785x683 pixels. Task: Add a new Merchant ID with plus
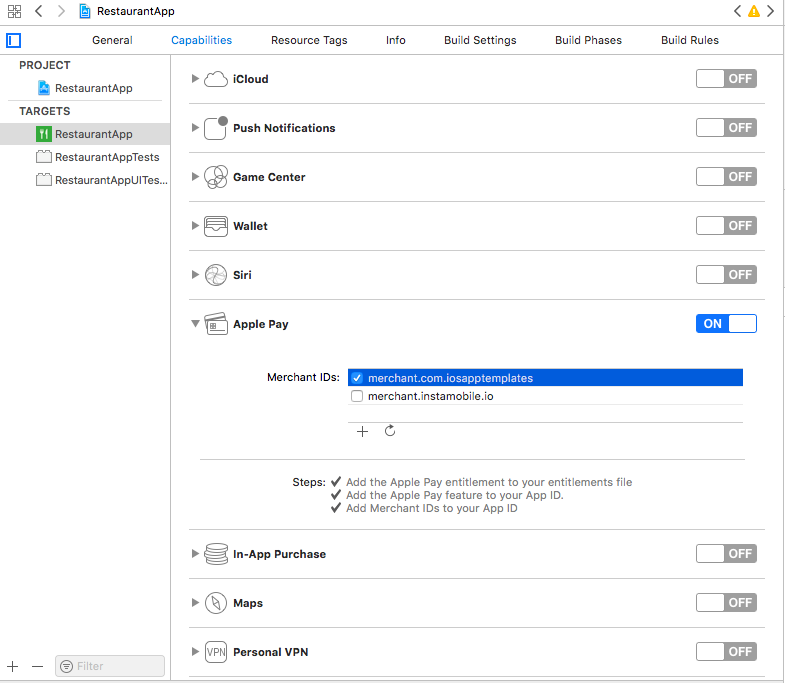362,431
